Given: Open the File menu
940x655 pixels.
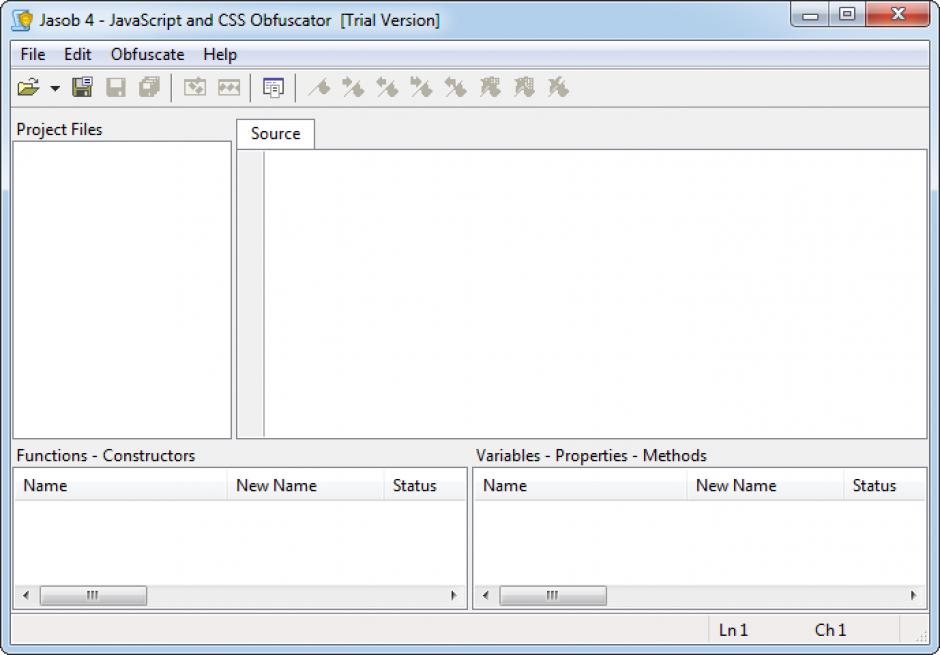Looking at the screenshot, I should coord(33,55).
